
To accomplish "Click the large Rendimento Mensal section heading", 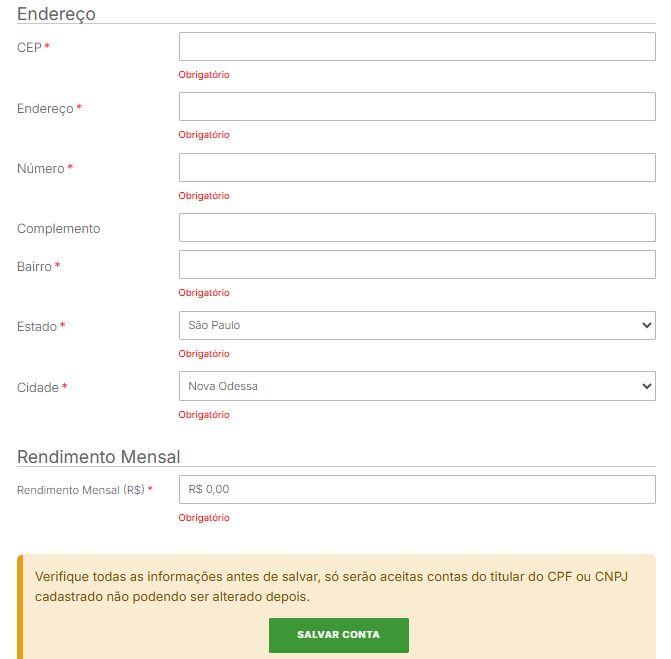I will point(98,457).
